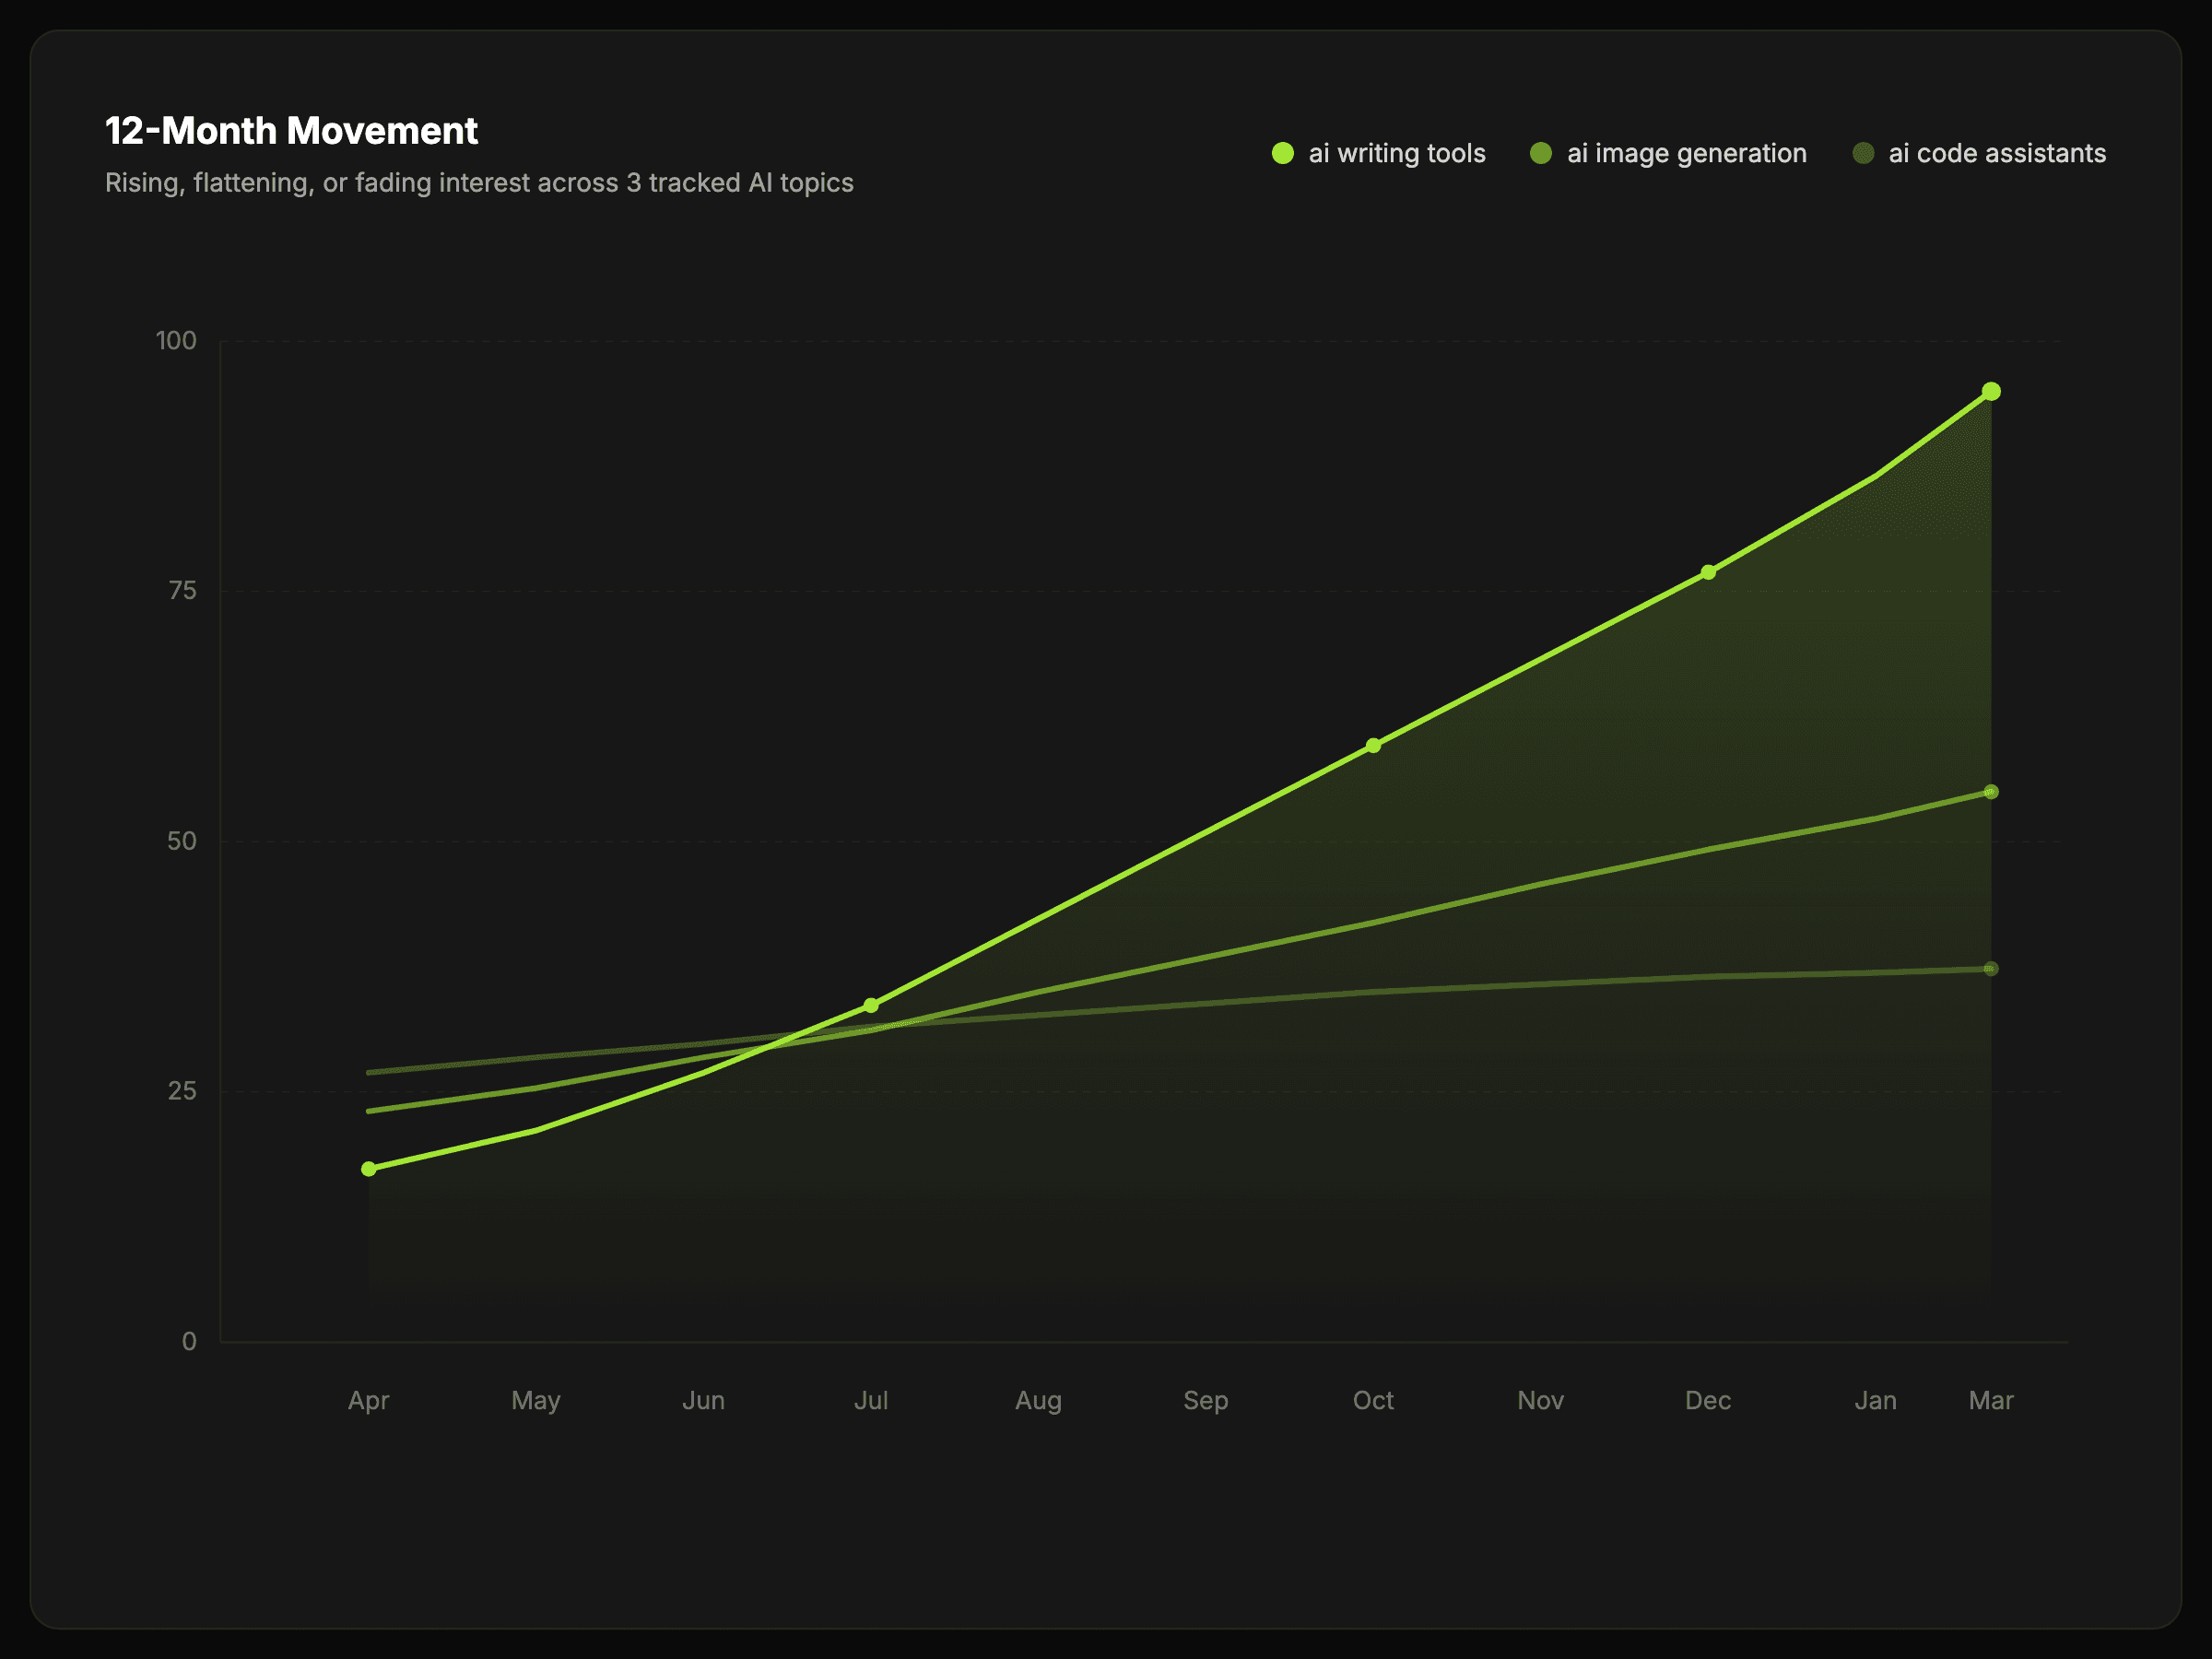The height and width of the screenshot is (1659, 2212).
Task: Click the Mar x-axis label
Action: pyautogui.click(x=1990, y=1400)
